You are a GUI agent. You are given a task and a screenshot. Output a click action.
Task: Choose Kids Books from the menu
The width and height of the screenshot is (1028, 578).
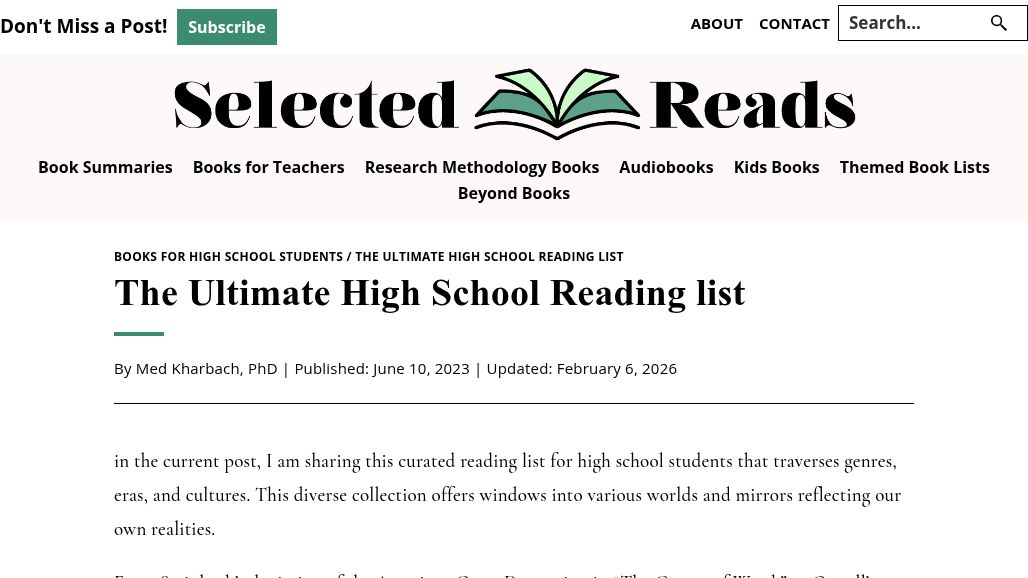point(776,167)
